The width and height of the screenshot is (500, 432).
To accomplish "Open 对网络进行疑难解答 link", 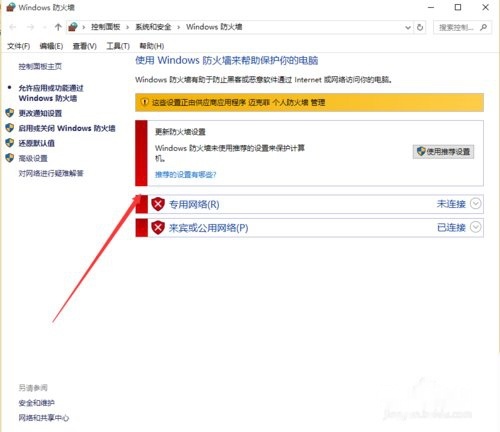I will pos(51,173).
